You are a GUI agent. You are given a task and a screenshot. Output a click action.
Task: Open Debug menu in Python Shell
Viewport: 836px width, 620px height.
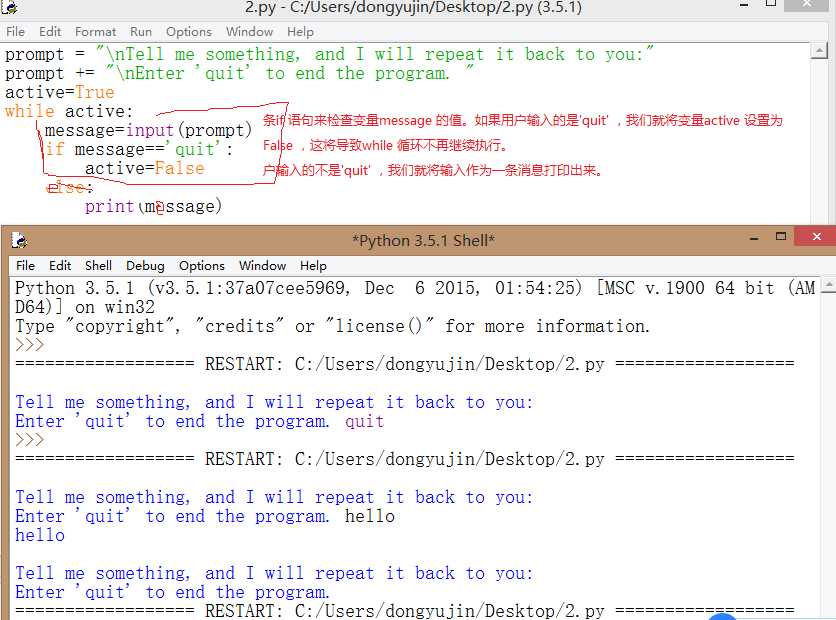pyautogui.click(x=145, y=265)
